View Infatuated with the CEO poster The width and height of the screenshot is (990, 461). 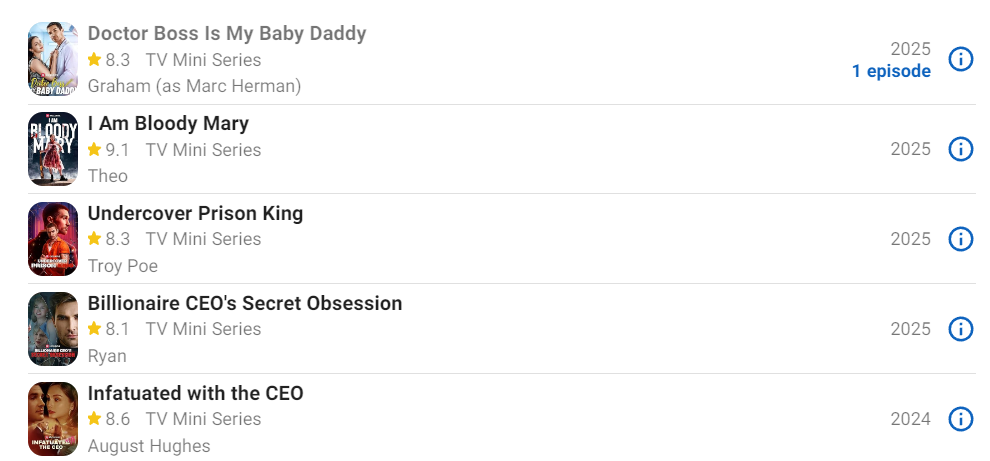(x=53, y=419)
